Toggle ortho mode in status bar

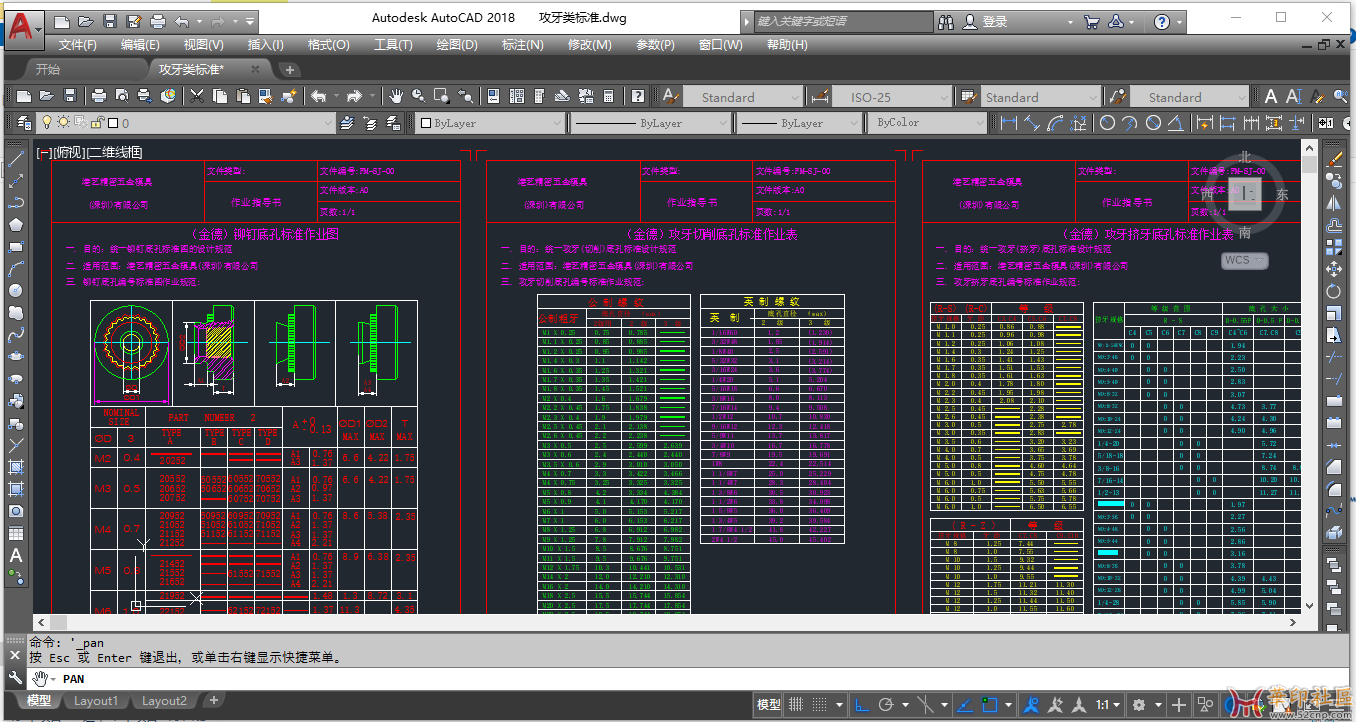tap(862, 705)
